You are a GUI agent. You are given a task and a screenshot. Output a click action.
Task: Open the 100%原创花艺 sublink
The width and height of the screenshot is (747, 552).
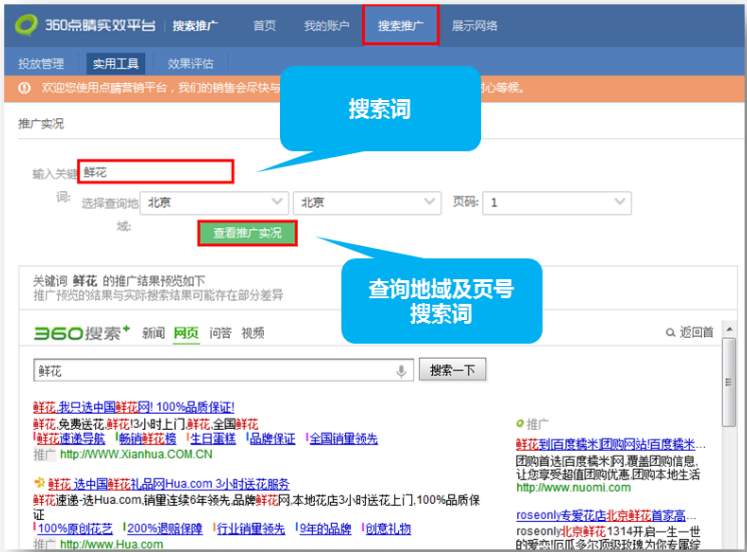coord(75,529)
